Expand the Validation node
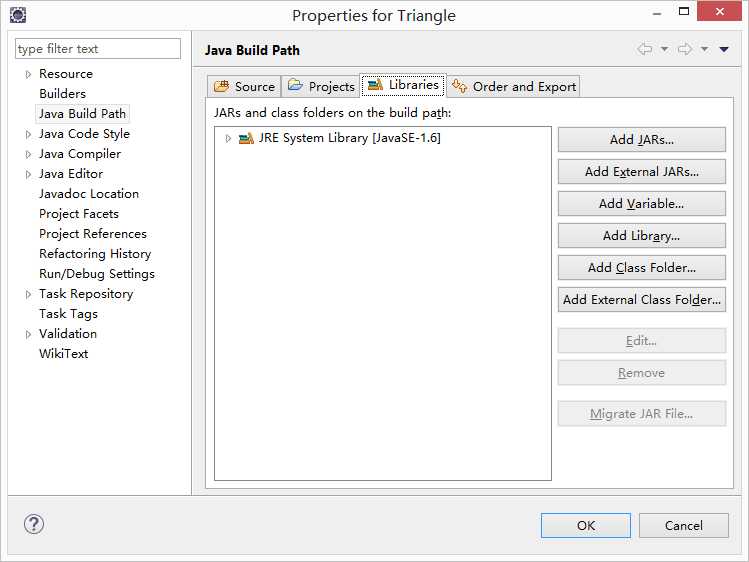Image resolution: width=749 pixels, height=562 pixels. coord(28,334)
